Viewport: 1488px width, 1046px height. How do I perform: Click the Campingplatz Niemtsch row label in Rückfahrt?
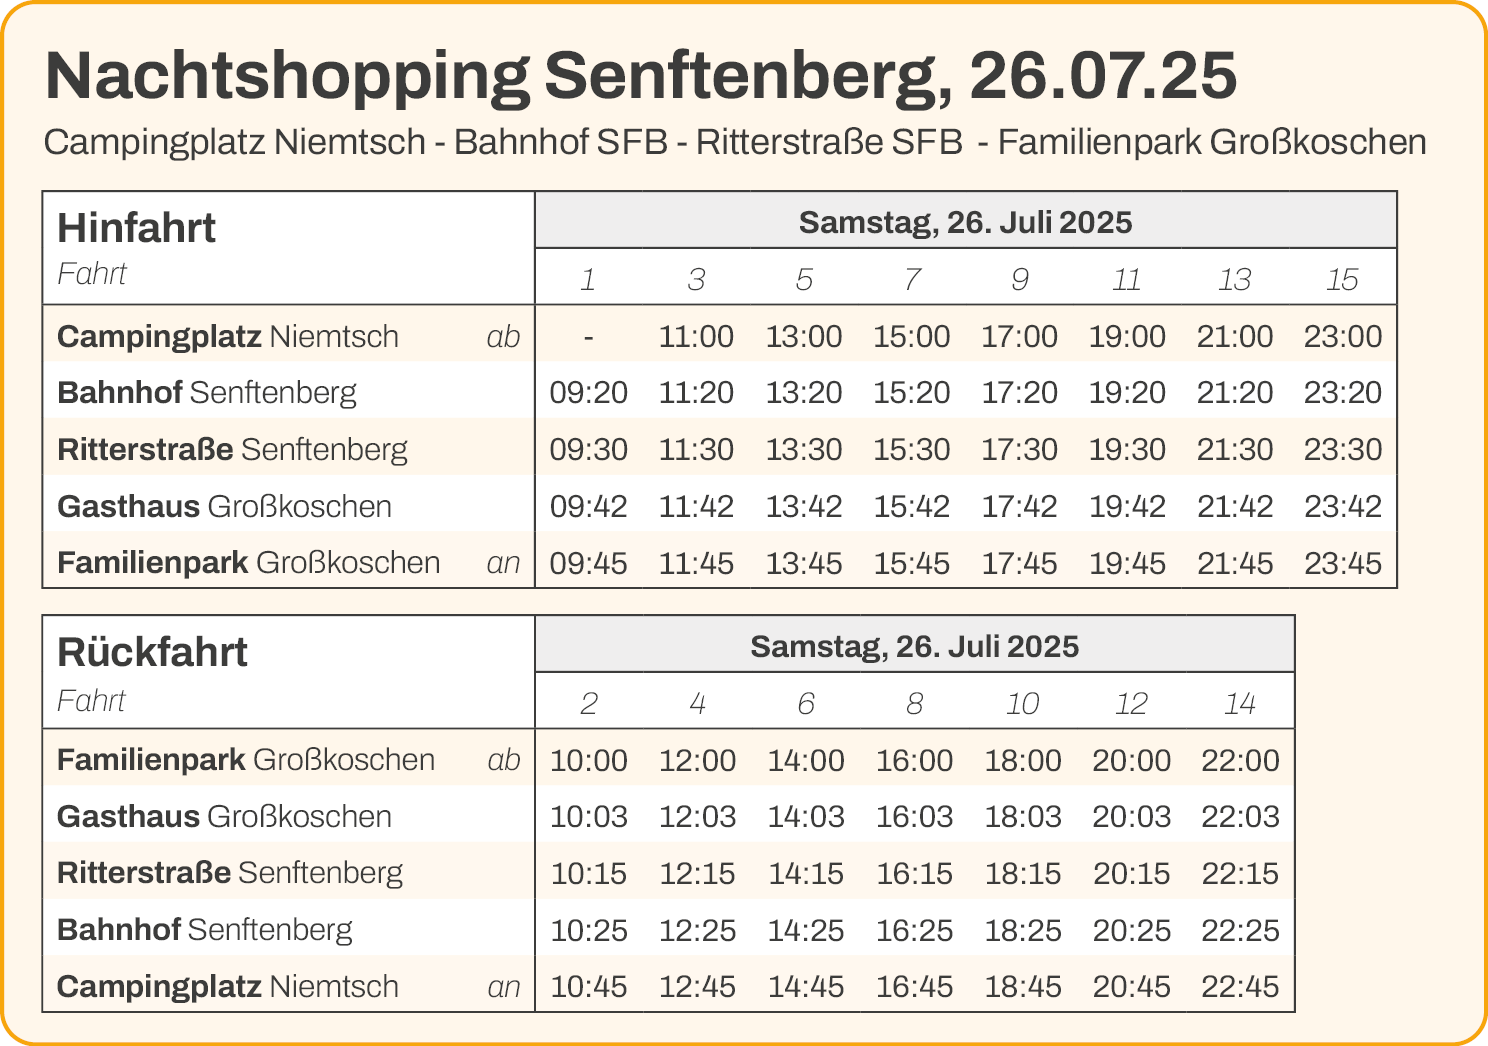click(x=228, y=987)
